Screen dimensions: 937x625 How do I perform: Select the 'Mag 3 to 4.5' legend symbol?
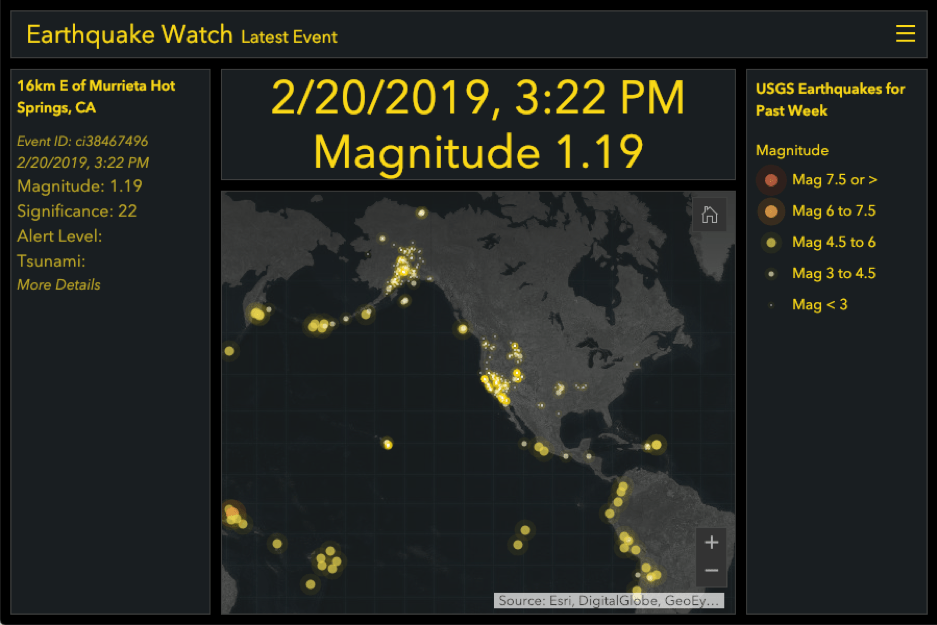770,273
